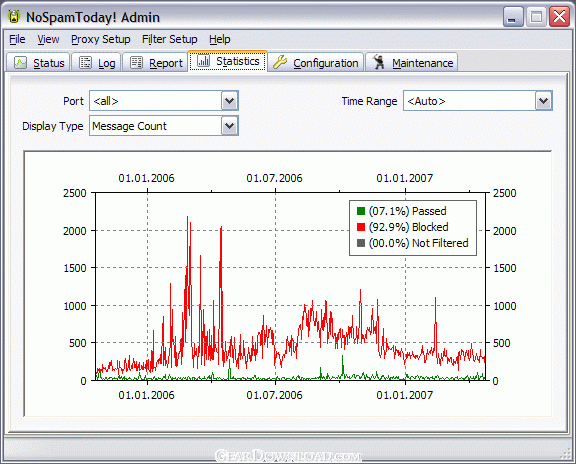Click the Time Range <Auto> field

[x=478, y=101]
